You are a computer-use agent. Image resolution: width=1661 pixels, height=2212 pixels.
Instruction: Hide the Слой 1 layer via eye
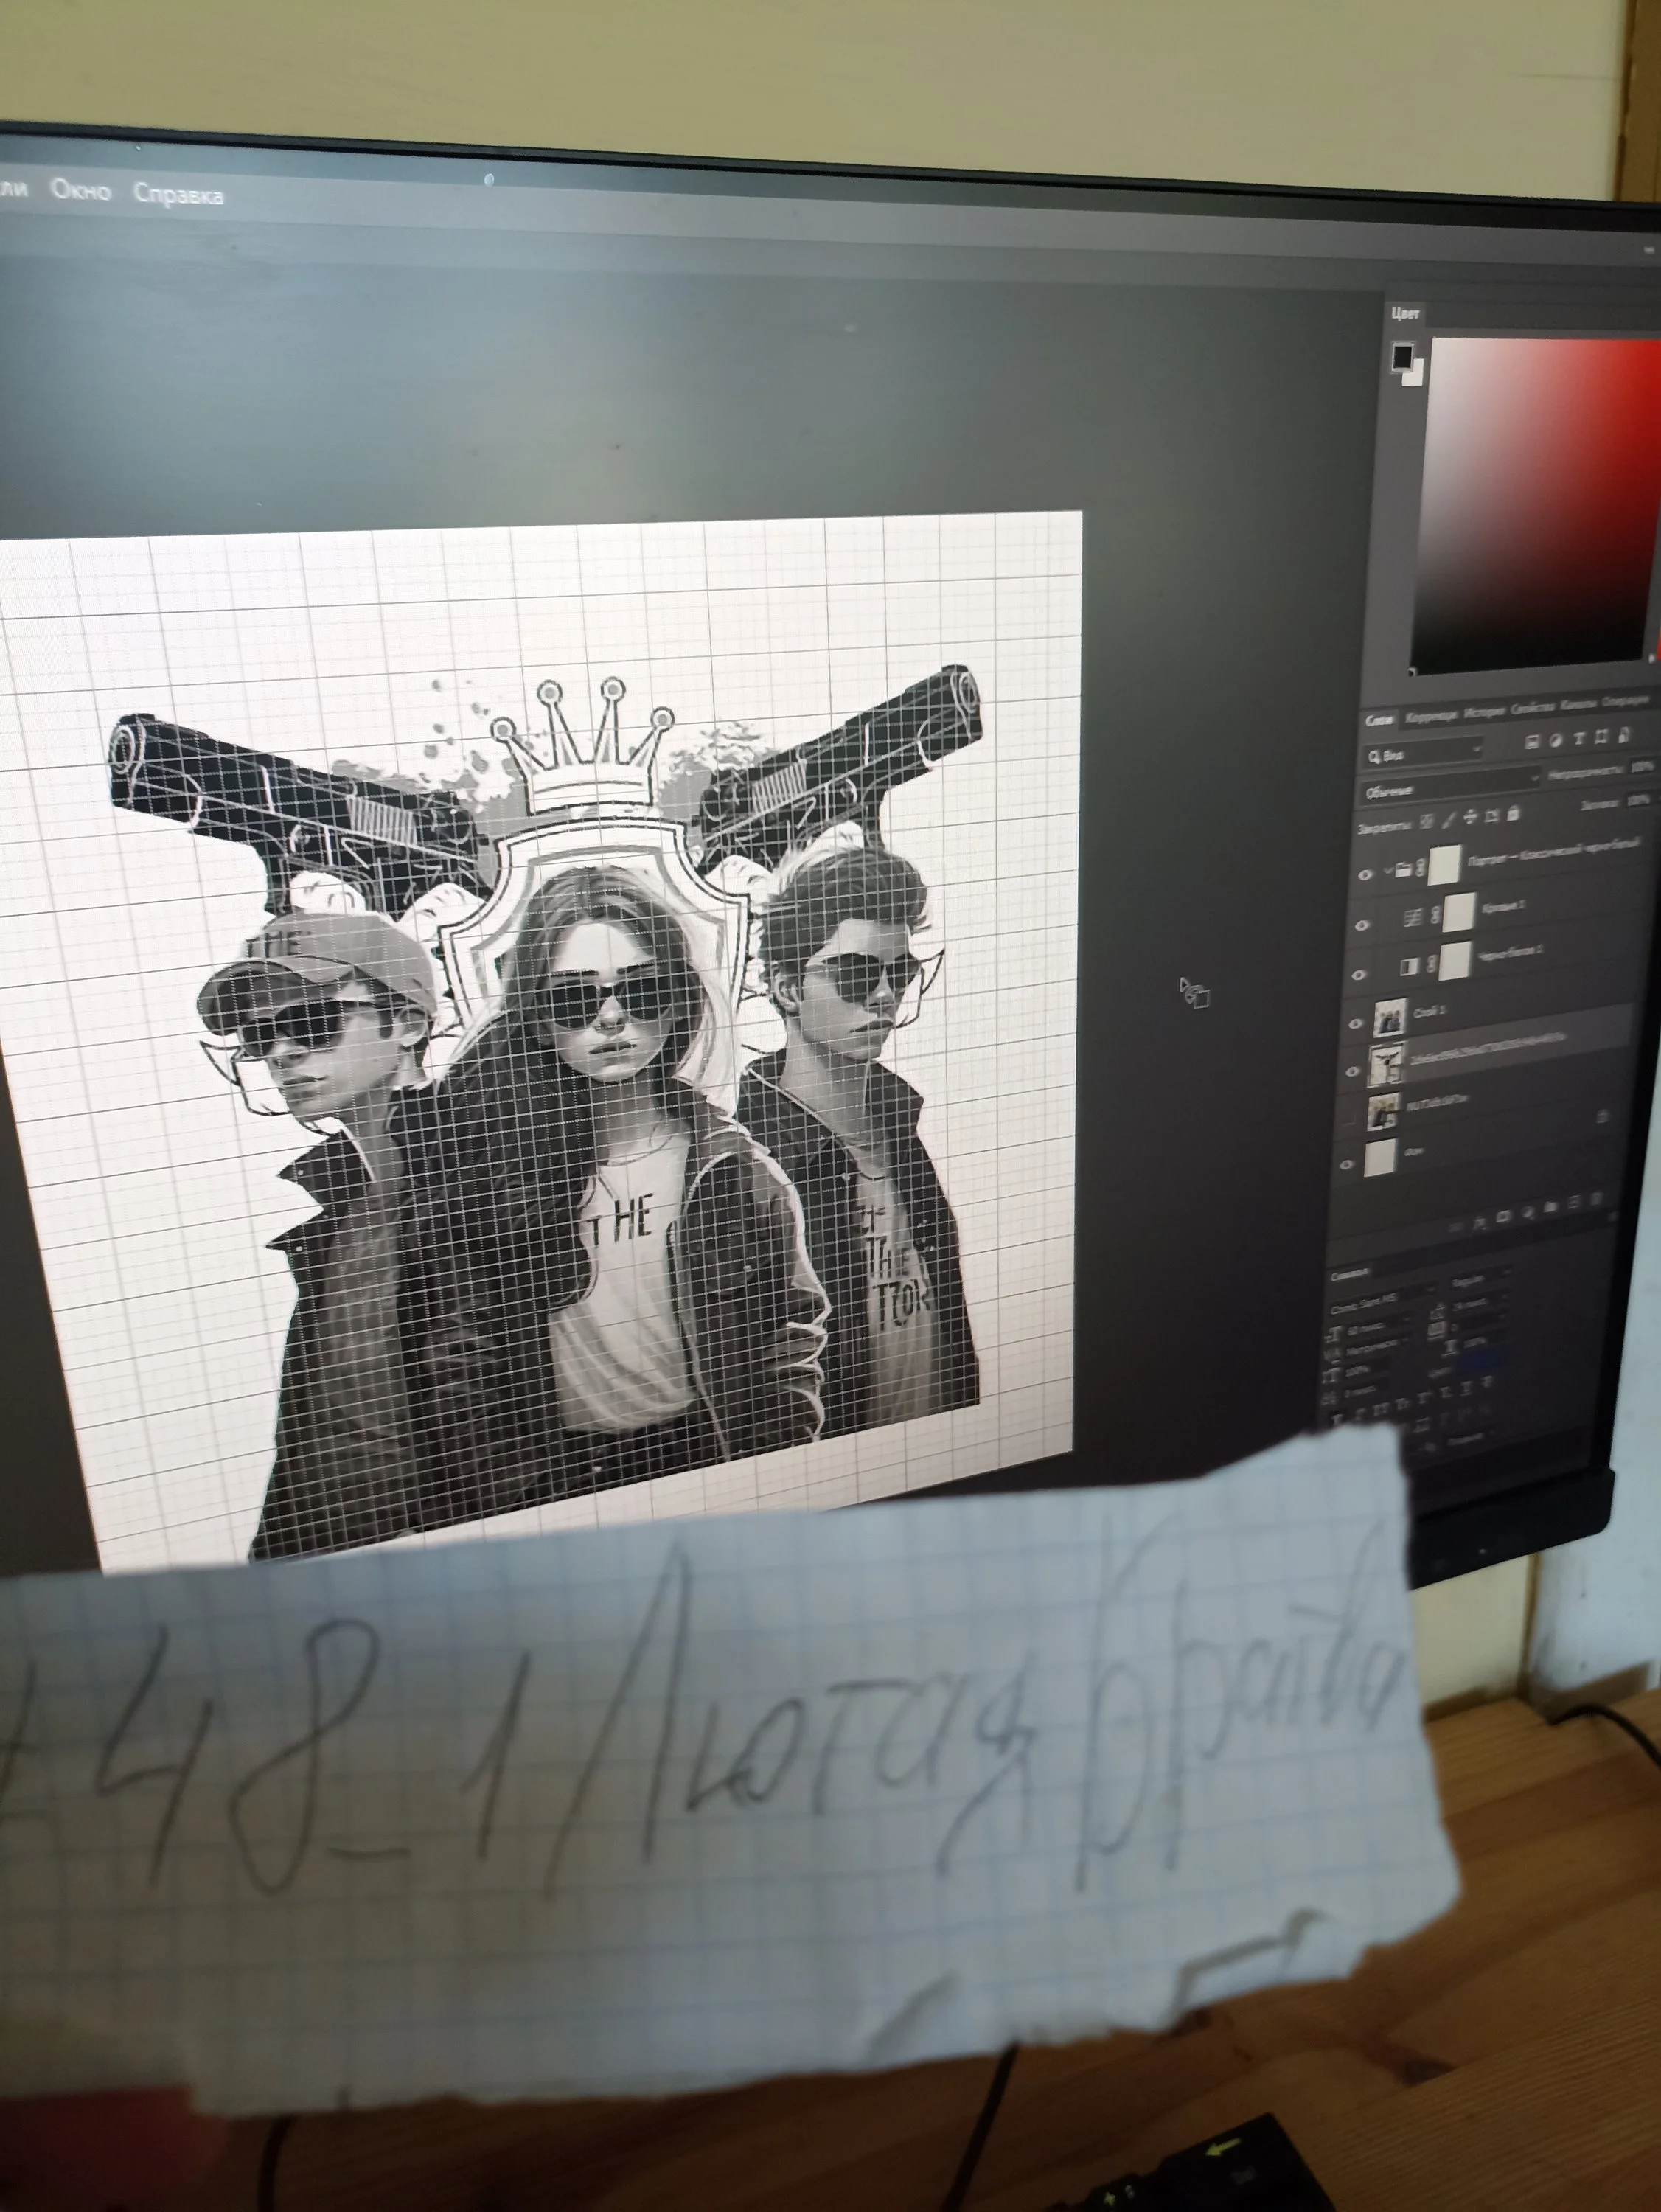[1356, 1023]
